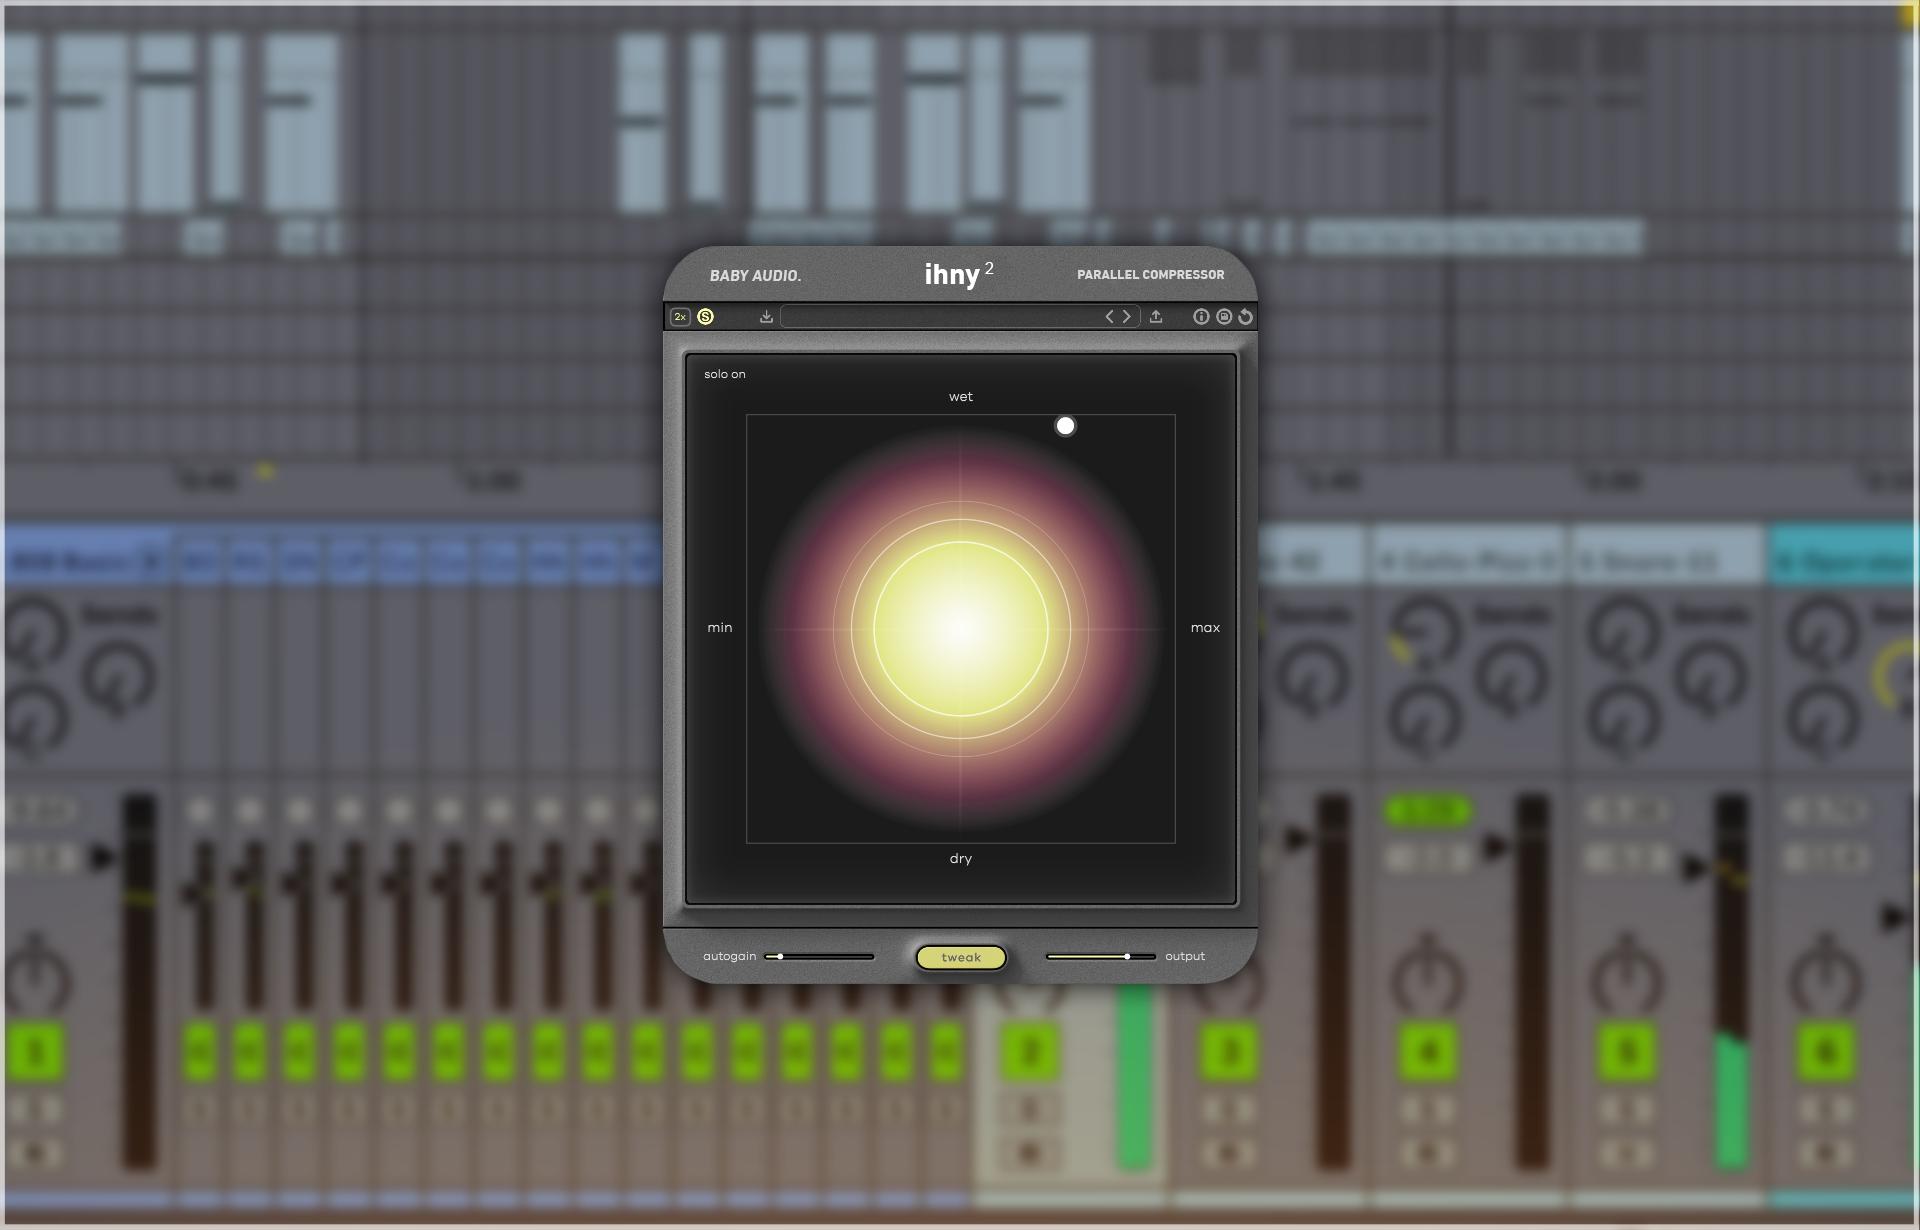Viewport: 1920px width, 1230px height.
Task: Click the 'dry' label
Action: (961, 859)
